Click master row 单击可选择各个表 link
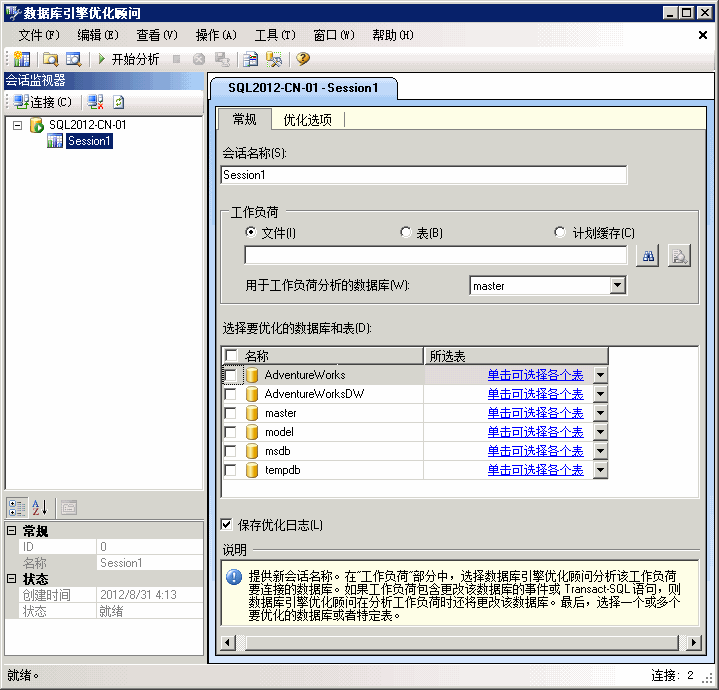719x690 pixels. [x=535, y=413]
